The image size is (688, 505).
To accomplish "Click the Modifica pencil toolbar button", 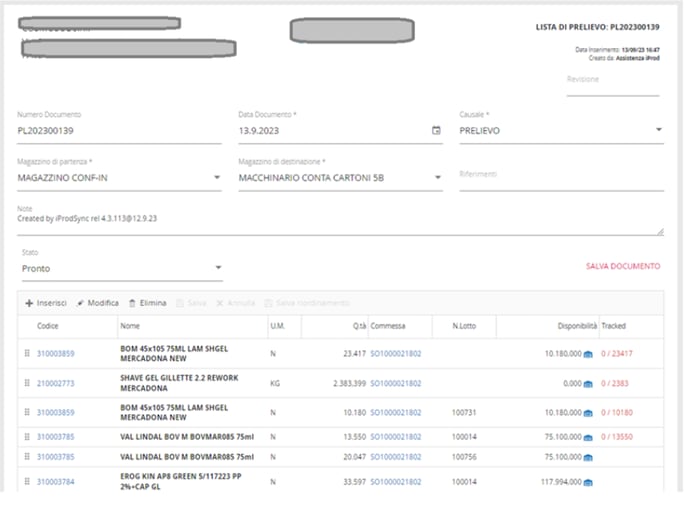I will click(97, 303).
